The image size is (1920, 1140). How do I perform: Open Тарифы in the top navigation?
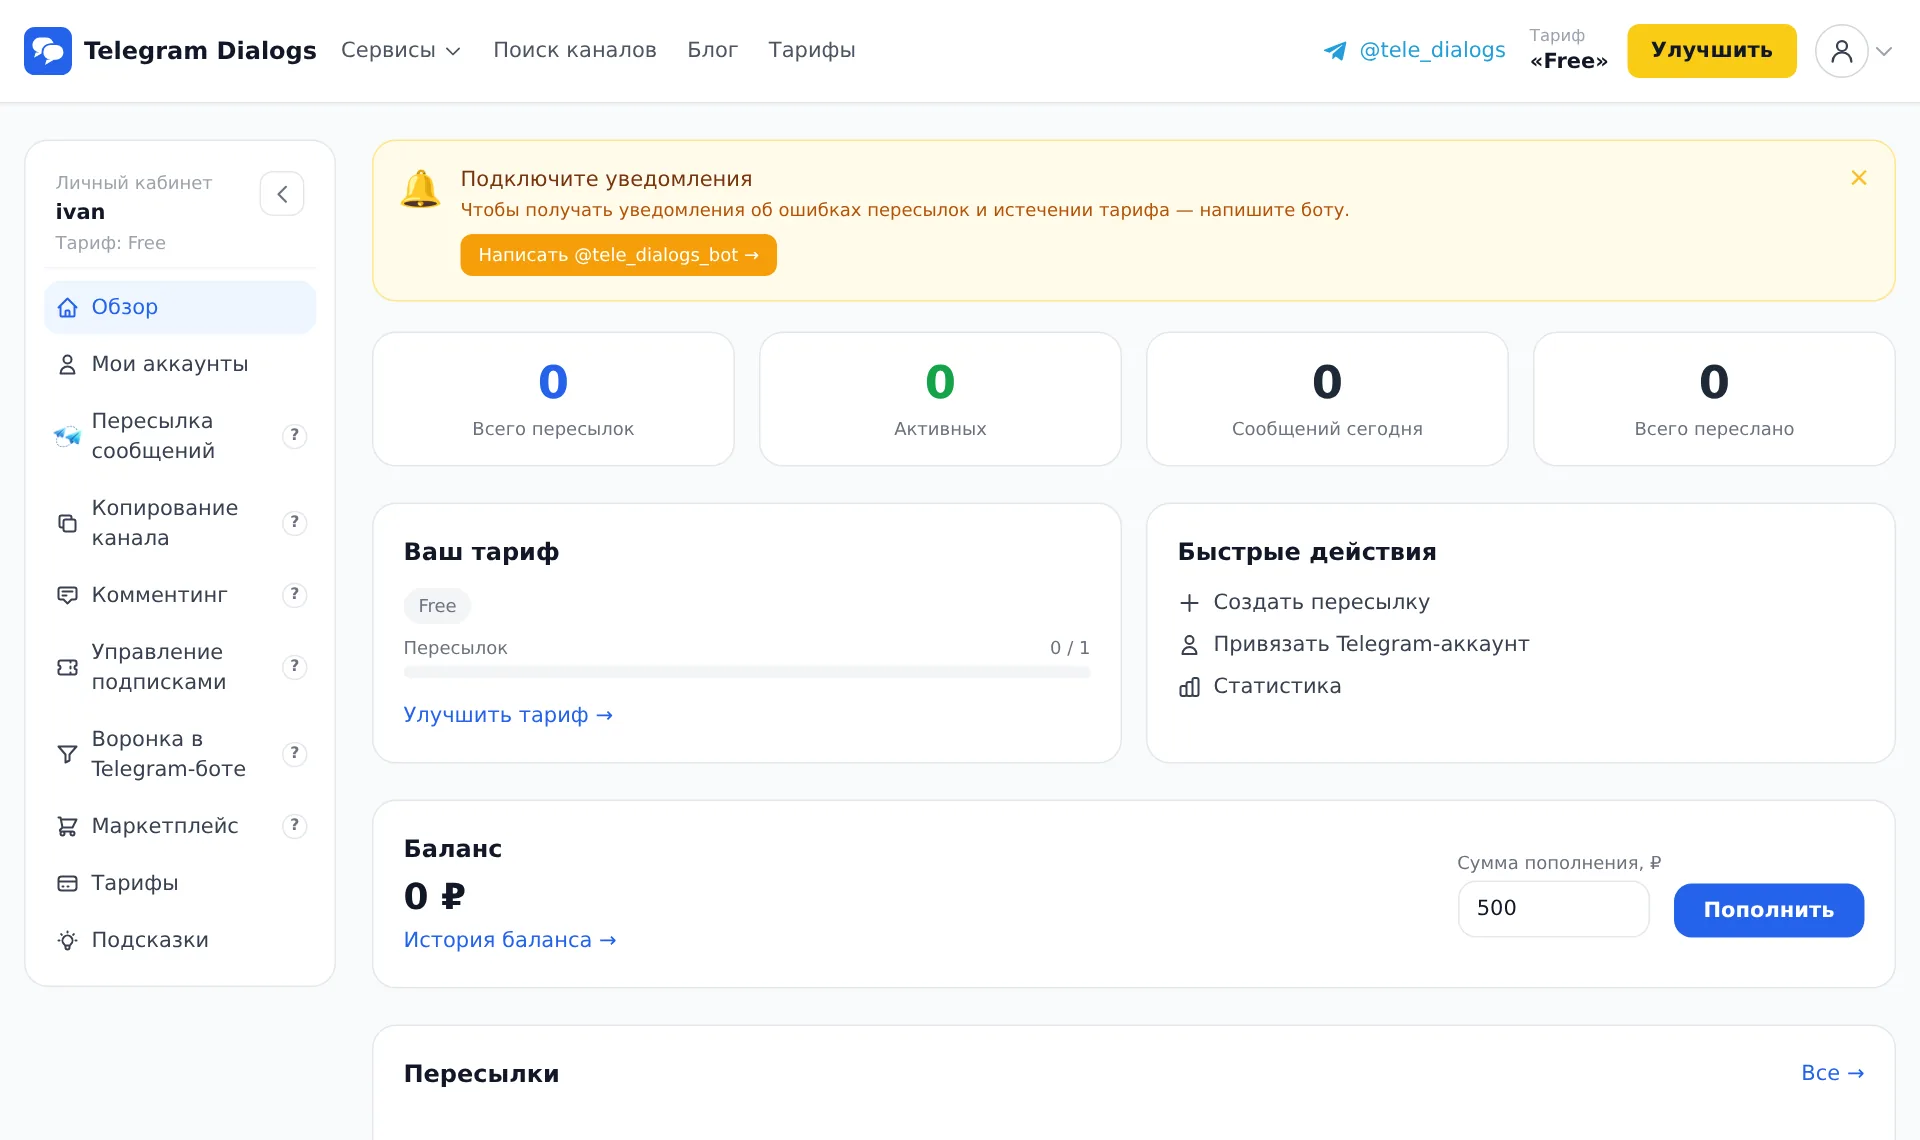(811, 50)
